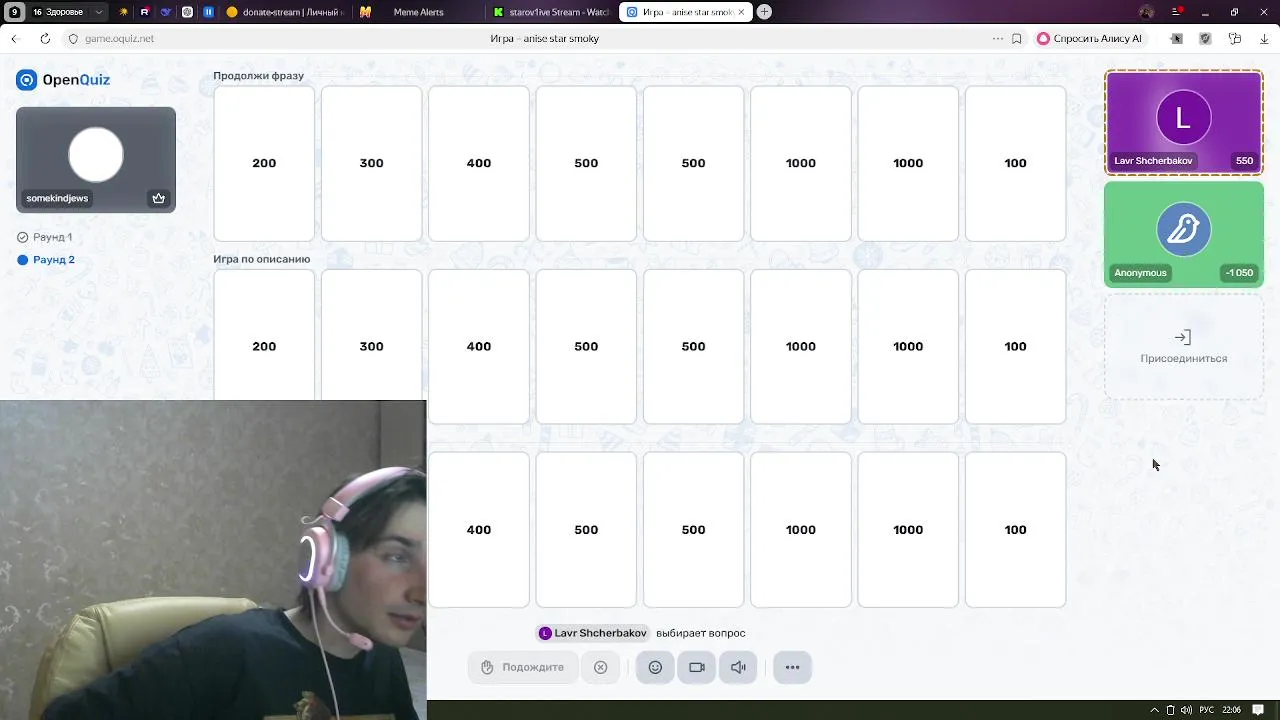Open Спросить Алису AI assistant
1280x720 pixels.
point(1089,38)
